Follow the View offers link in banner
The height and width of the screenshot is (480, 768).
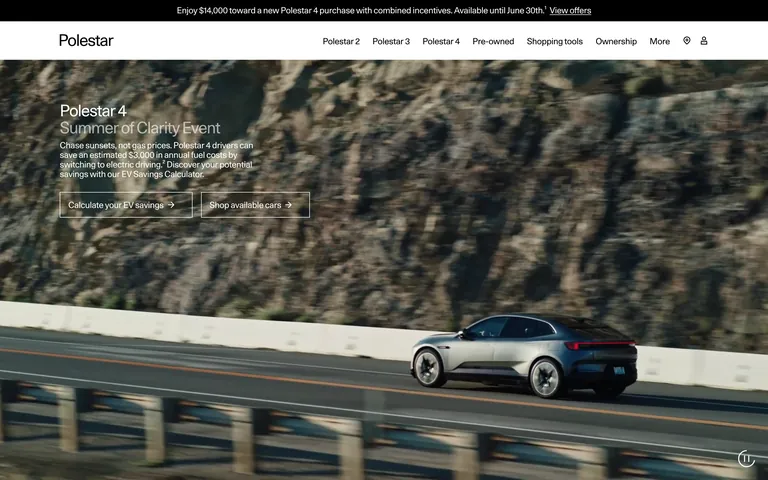point(570,10)
